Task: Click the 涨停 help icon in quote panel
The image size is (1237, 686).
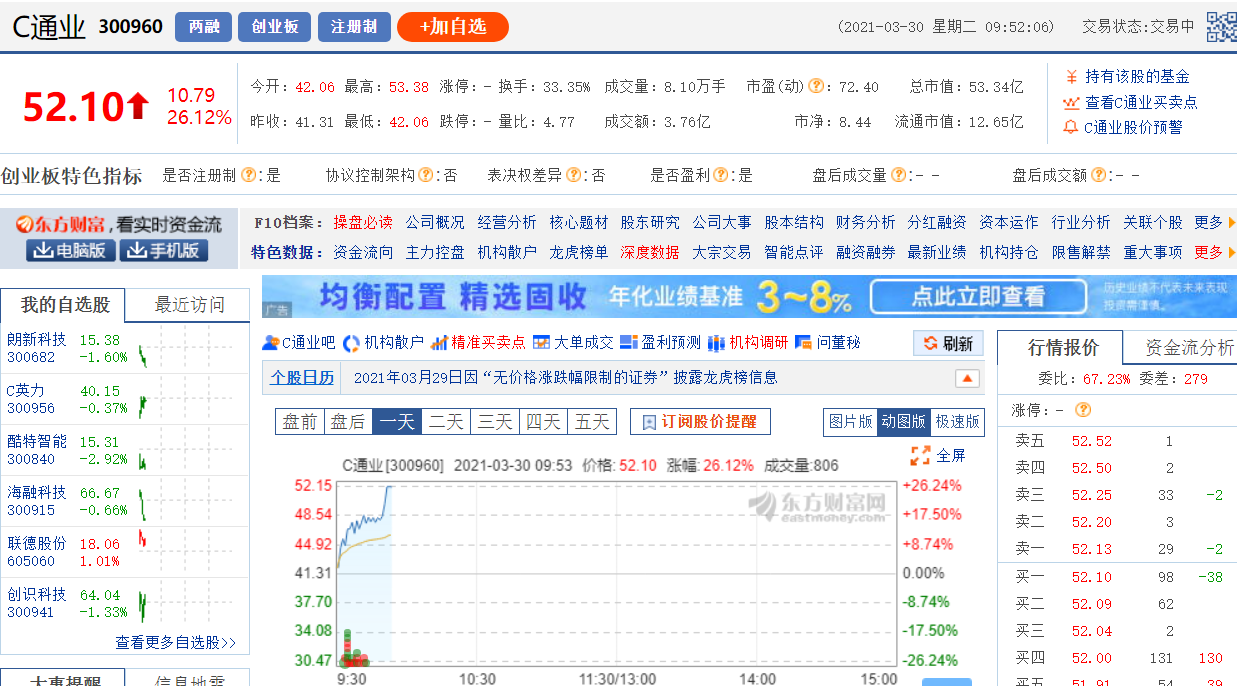Action: (x=1082, y=410)
